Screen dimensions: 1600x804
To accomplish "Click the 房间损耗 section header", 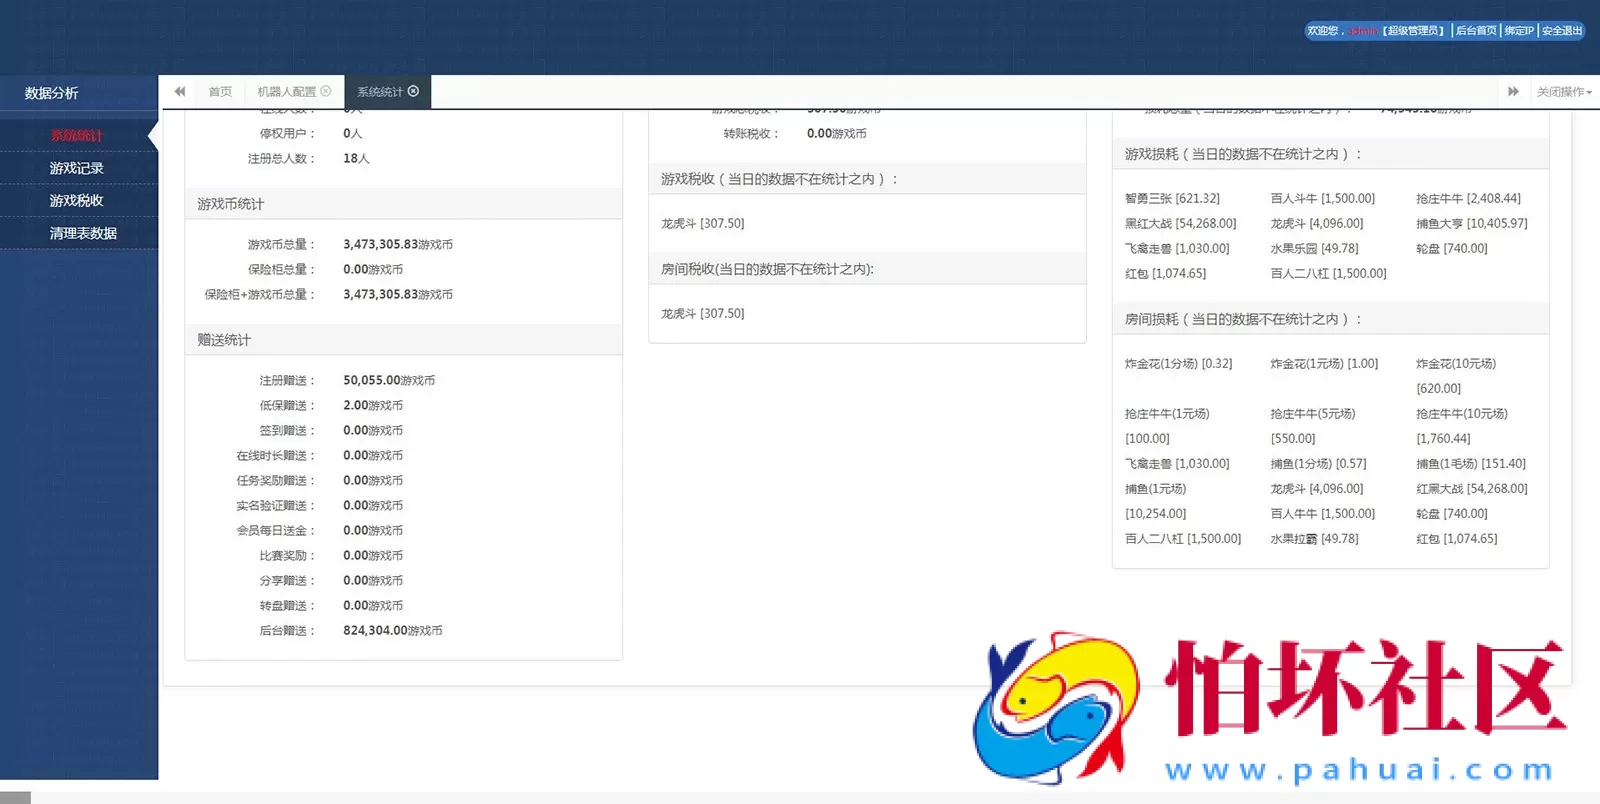I will click(x=1331, y=319).
